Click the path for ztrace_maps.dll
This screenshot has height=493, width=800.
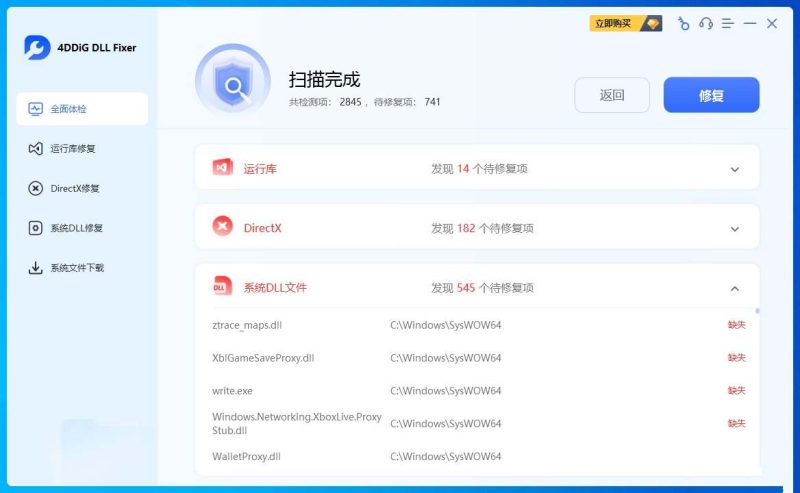click(445, 325)
